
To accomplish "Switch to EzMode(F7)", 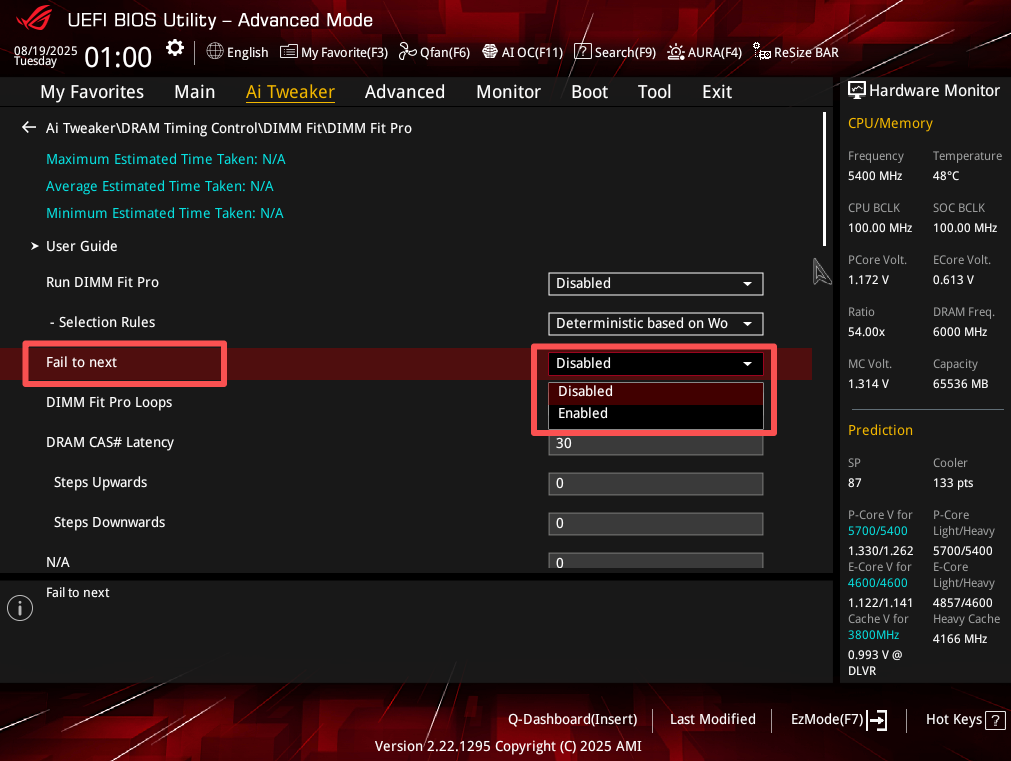I will (x=839, y=720).
